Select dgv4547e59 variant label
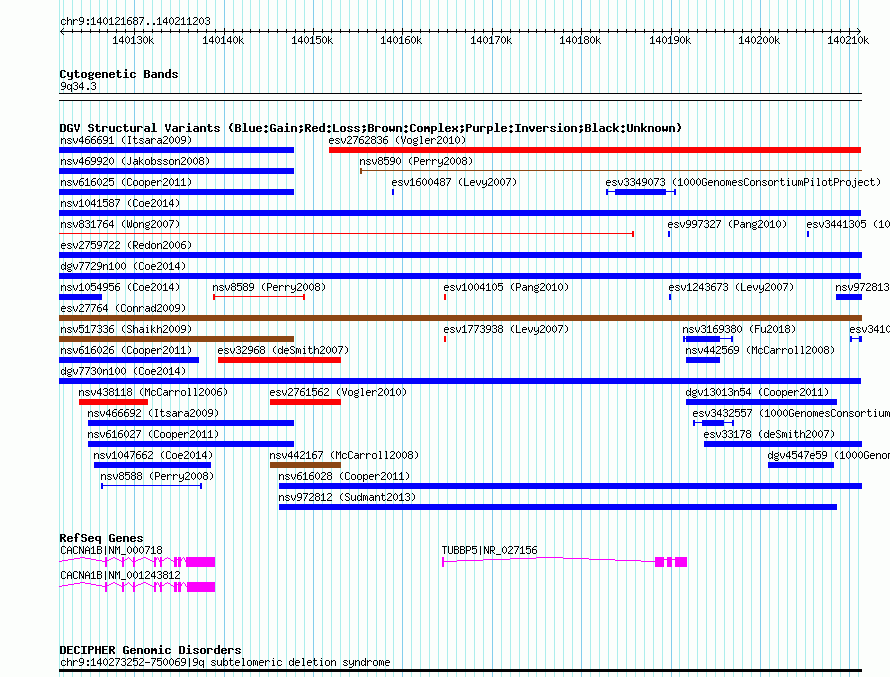 coord(829,455)
